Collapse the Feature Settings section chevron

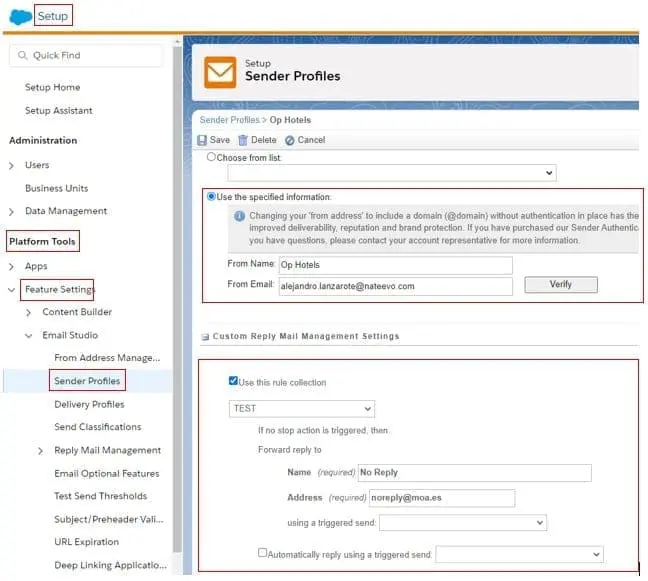click(11, 290)
